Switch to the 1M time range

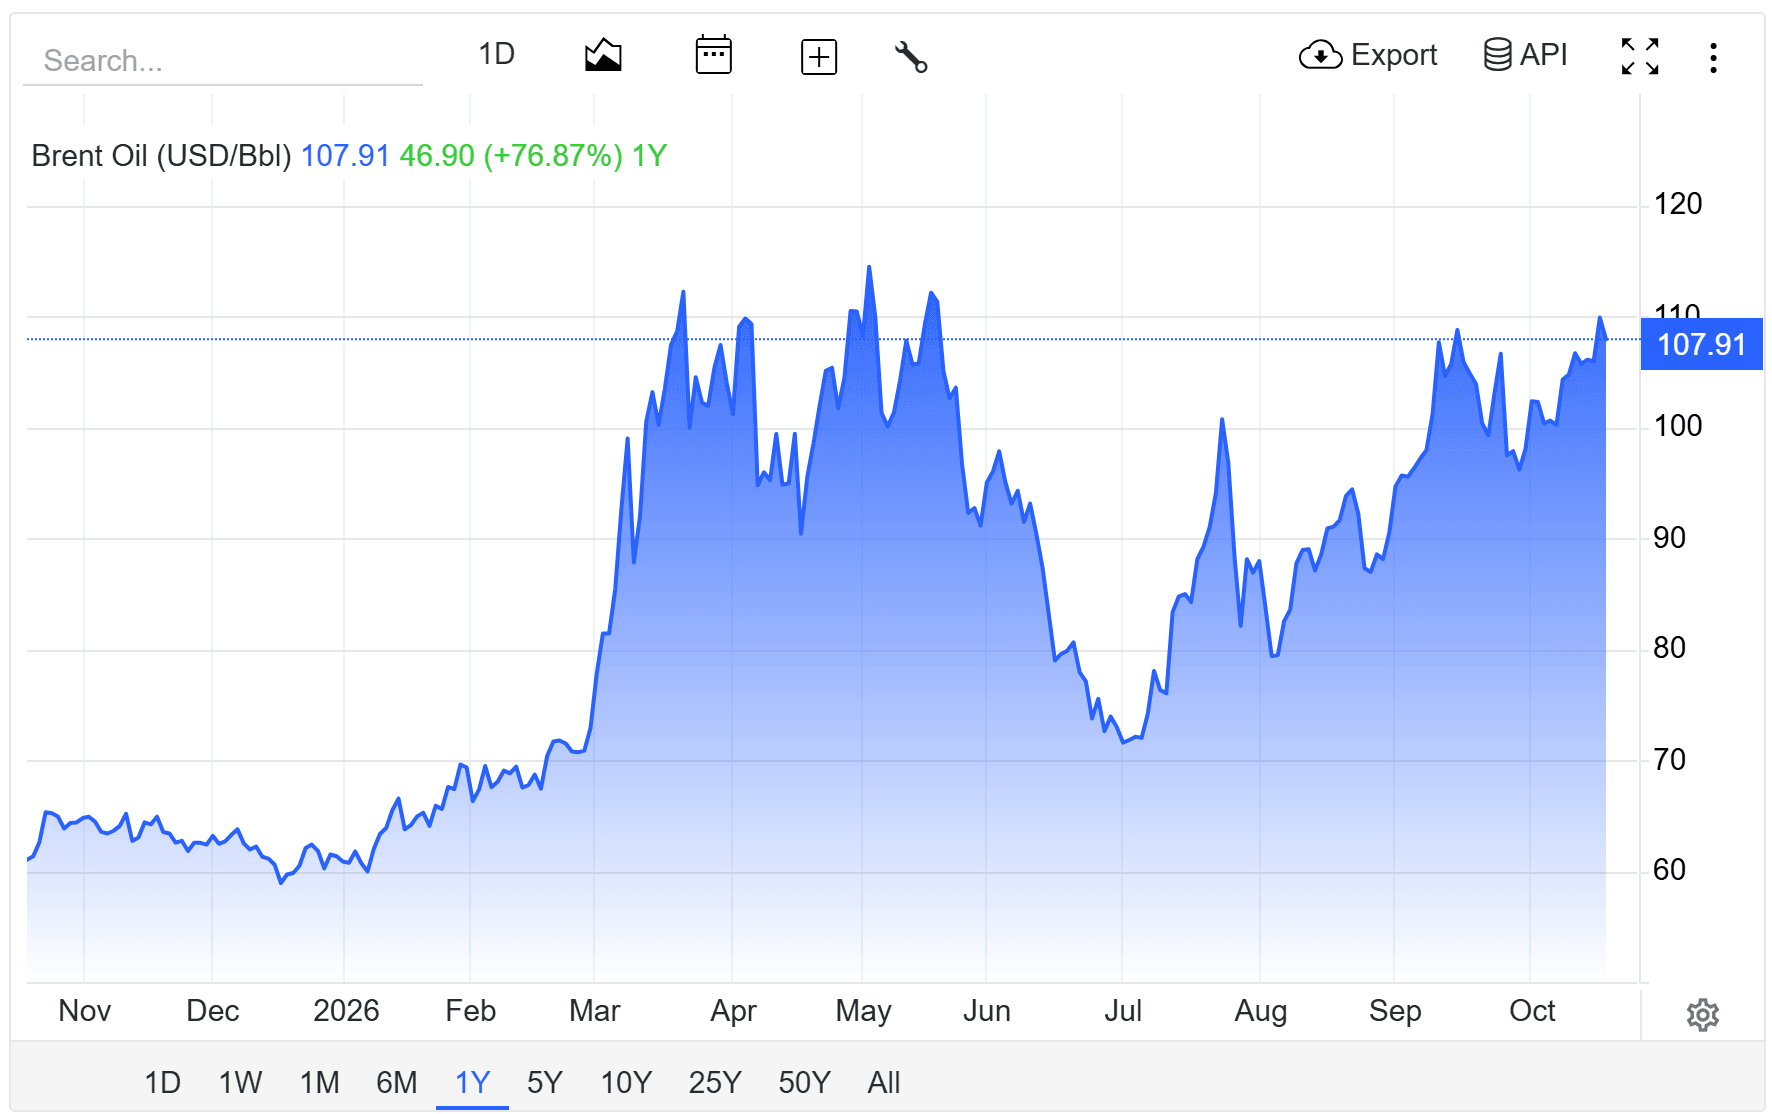pos(319,1082)
